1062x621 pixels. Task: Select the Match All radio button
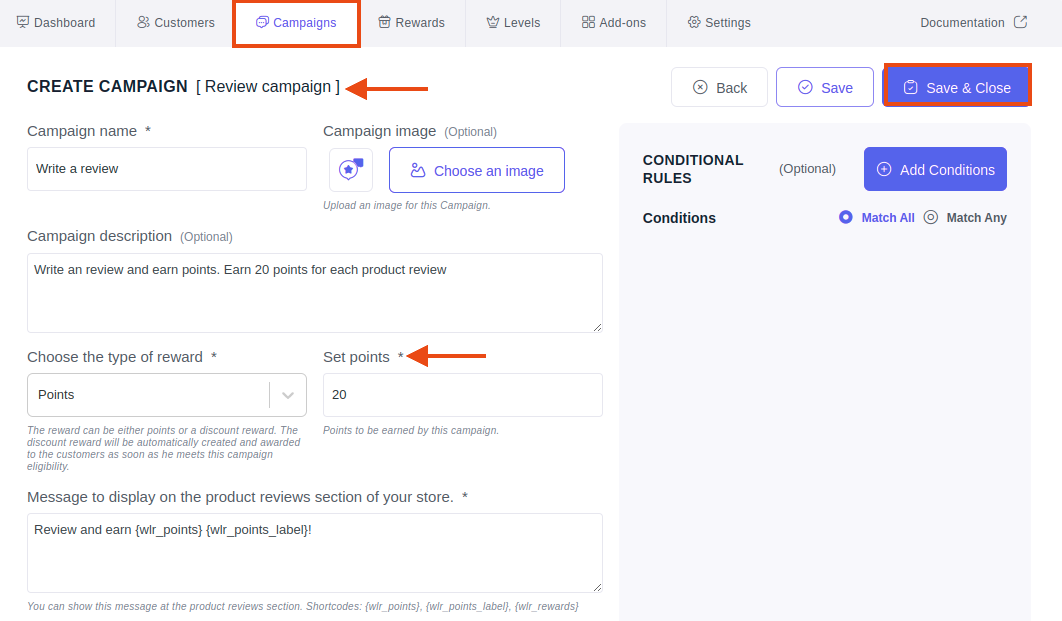tap(845, 217)
